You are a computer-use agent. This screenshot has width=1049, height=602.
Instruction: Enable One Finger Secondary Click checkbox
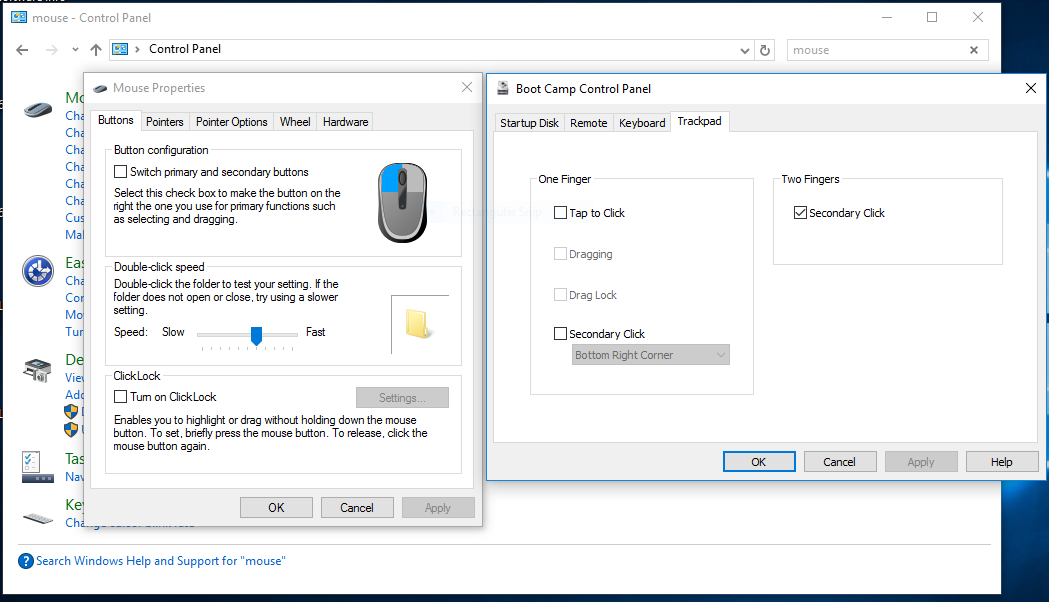click(x=561, y=334)
